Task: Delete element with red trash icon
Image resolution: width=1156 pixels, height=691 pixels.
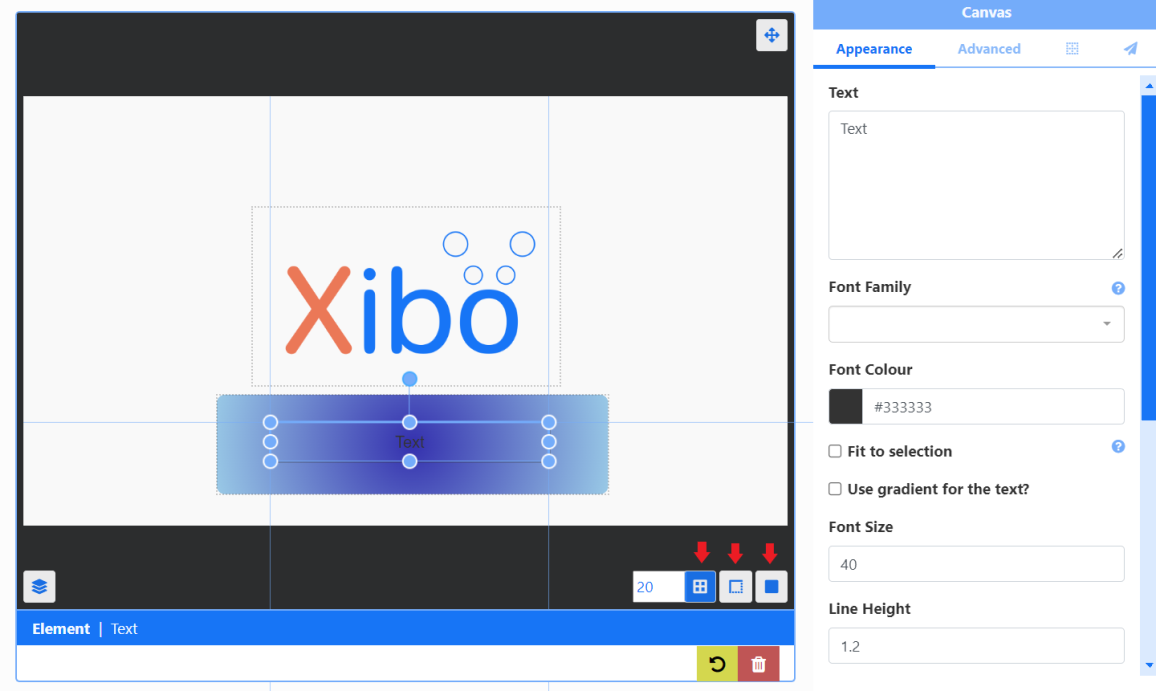Action: 758,664
